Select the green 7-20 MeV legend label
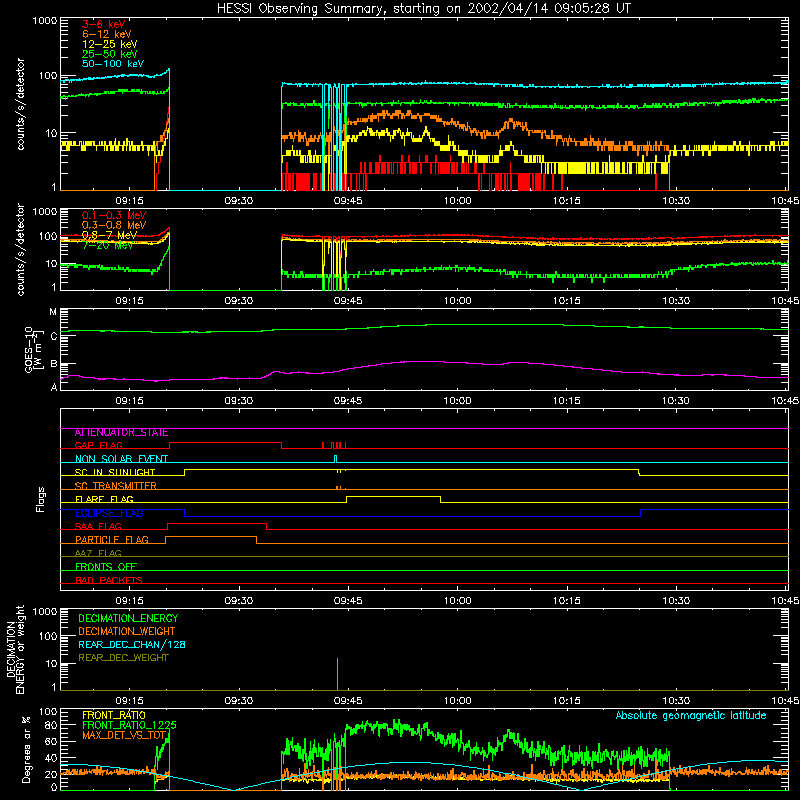The width and height of the screenshot is (800, 800). [107, 245]
